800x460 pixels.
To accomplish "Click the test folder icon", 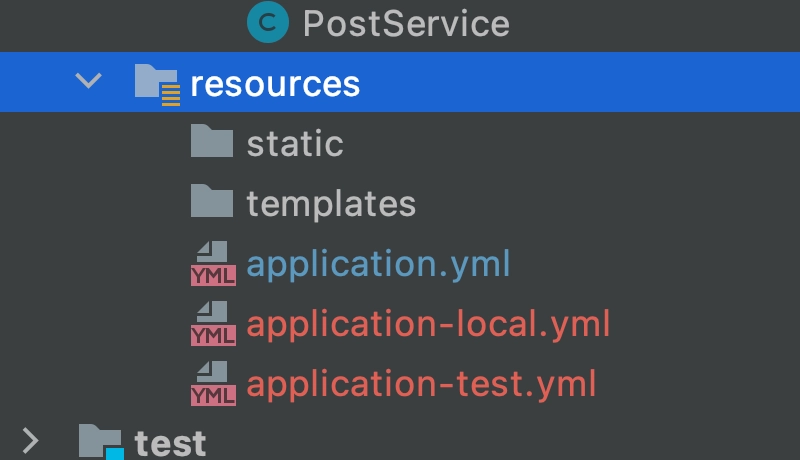I will [x=101, y=441].
